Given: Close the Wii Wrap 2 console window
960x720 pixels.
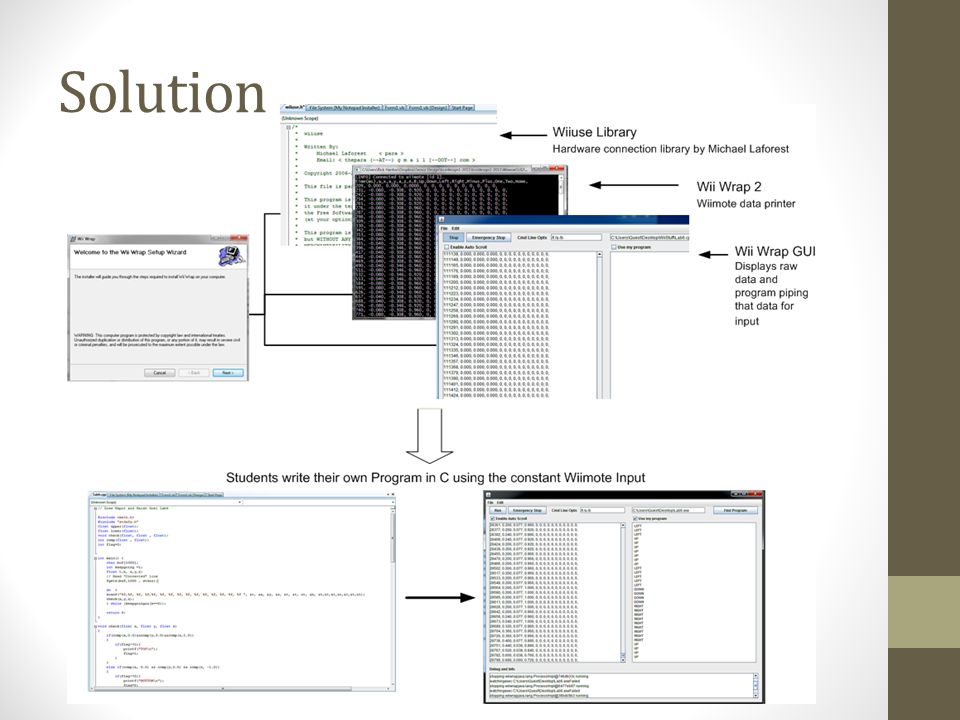Looking at the screenshot, I should pos(557,168).
